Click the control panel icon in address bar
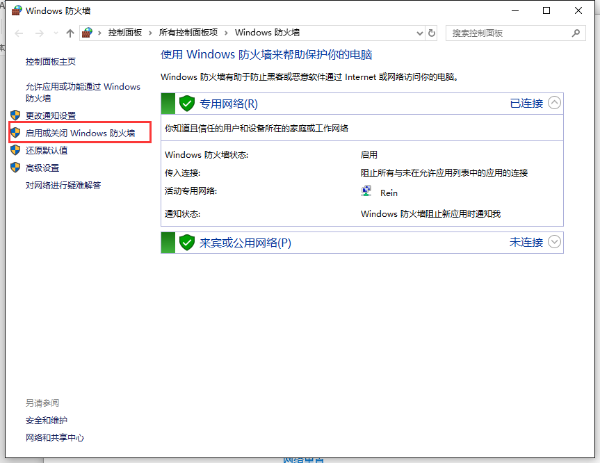This screenshot has width=600, height=463. click(87, 33)
